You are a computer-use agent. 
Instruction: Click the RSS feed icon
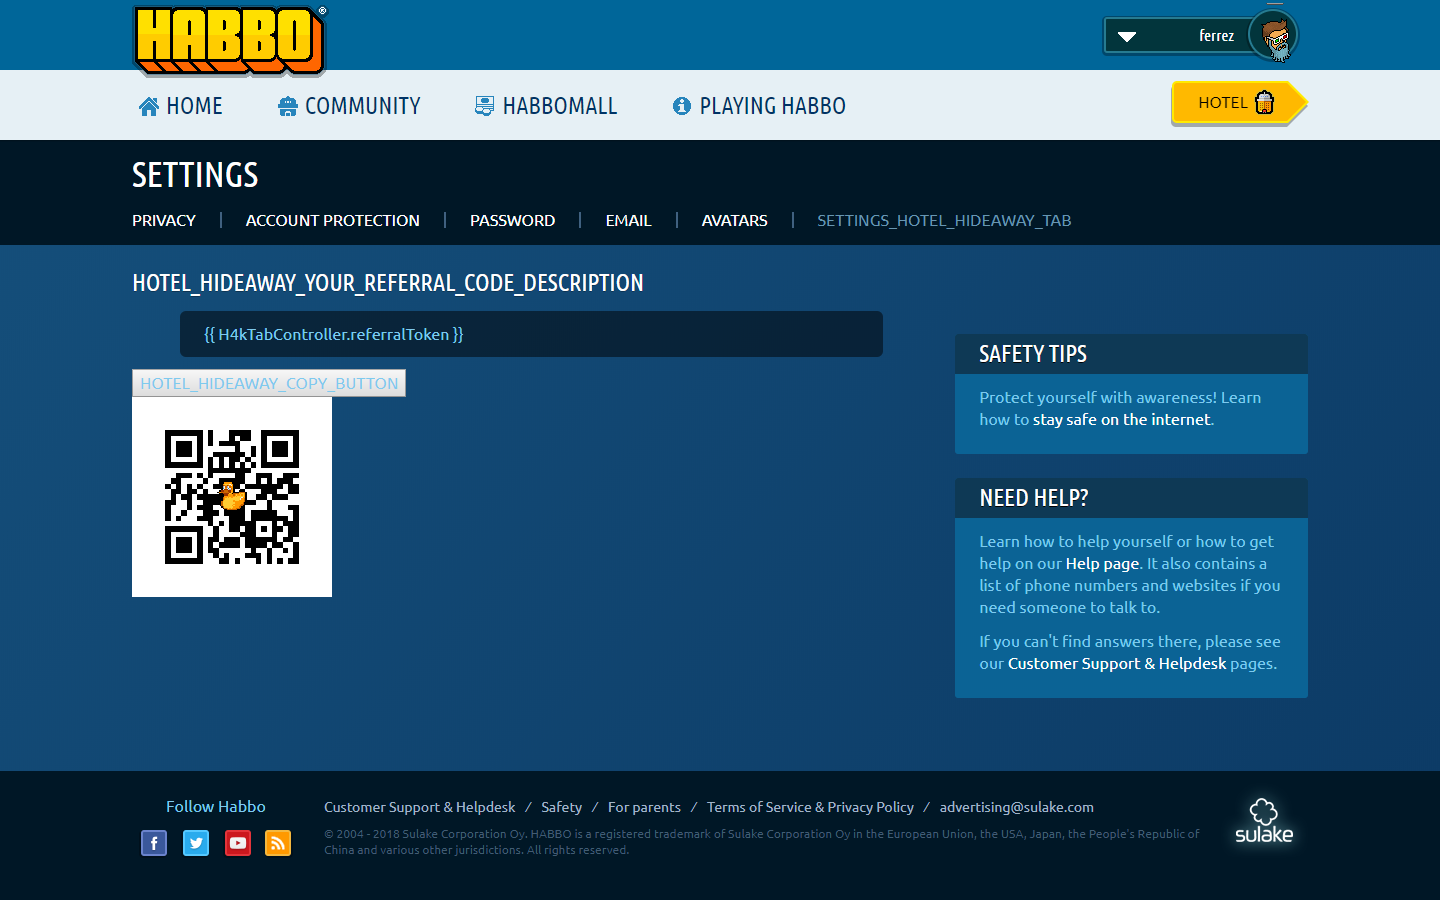click(278, 843)
